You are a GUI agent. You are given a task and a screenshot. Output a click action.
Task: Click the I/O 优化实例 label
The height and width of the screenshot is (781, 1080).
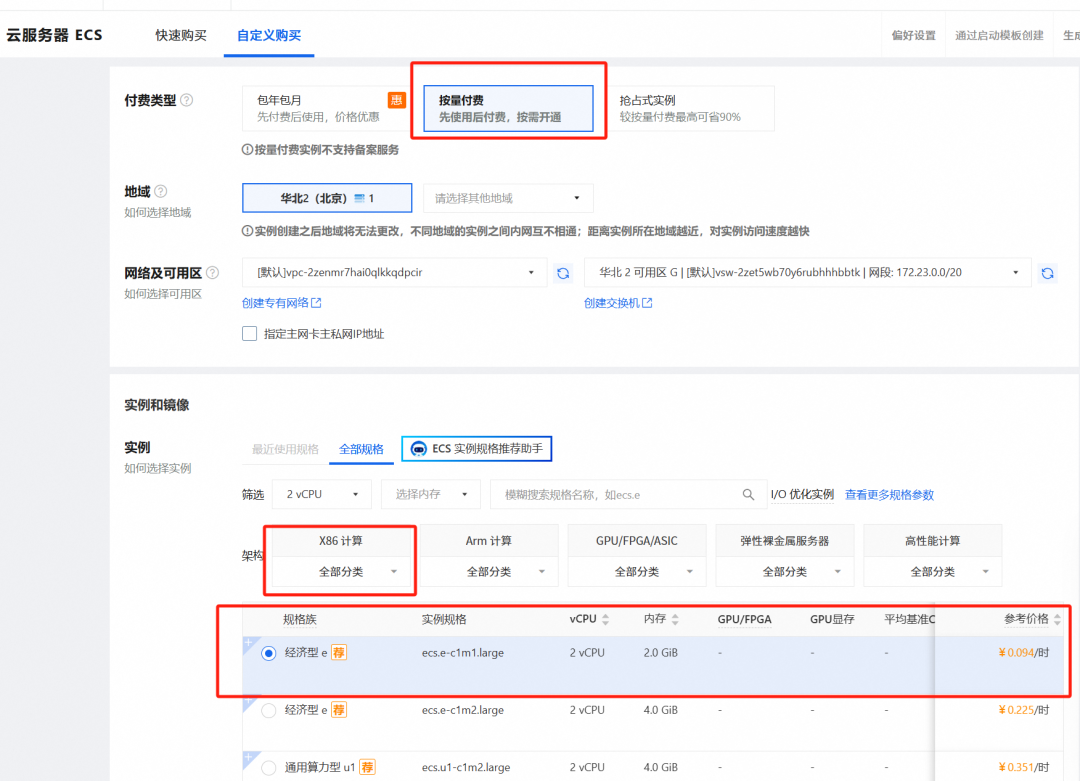pyautogui.click(x=802, y=494)
